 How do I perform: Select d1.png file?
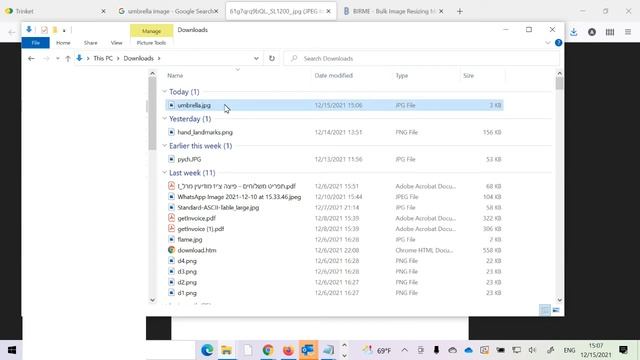point(334,293)
